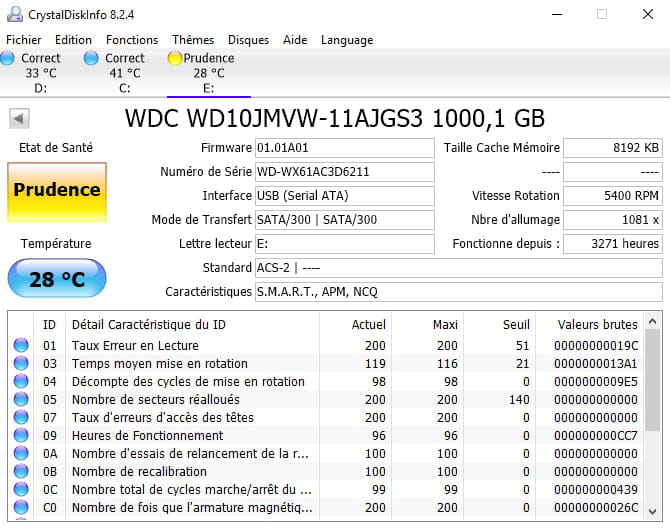
Task: Click the serial number field WD-WX61AC3D6211
Action: (345, 172)
